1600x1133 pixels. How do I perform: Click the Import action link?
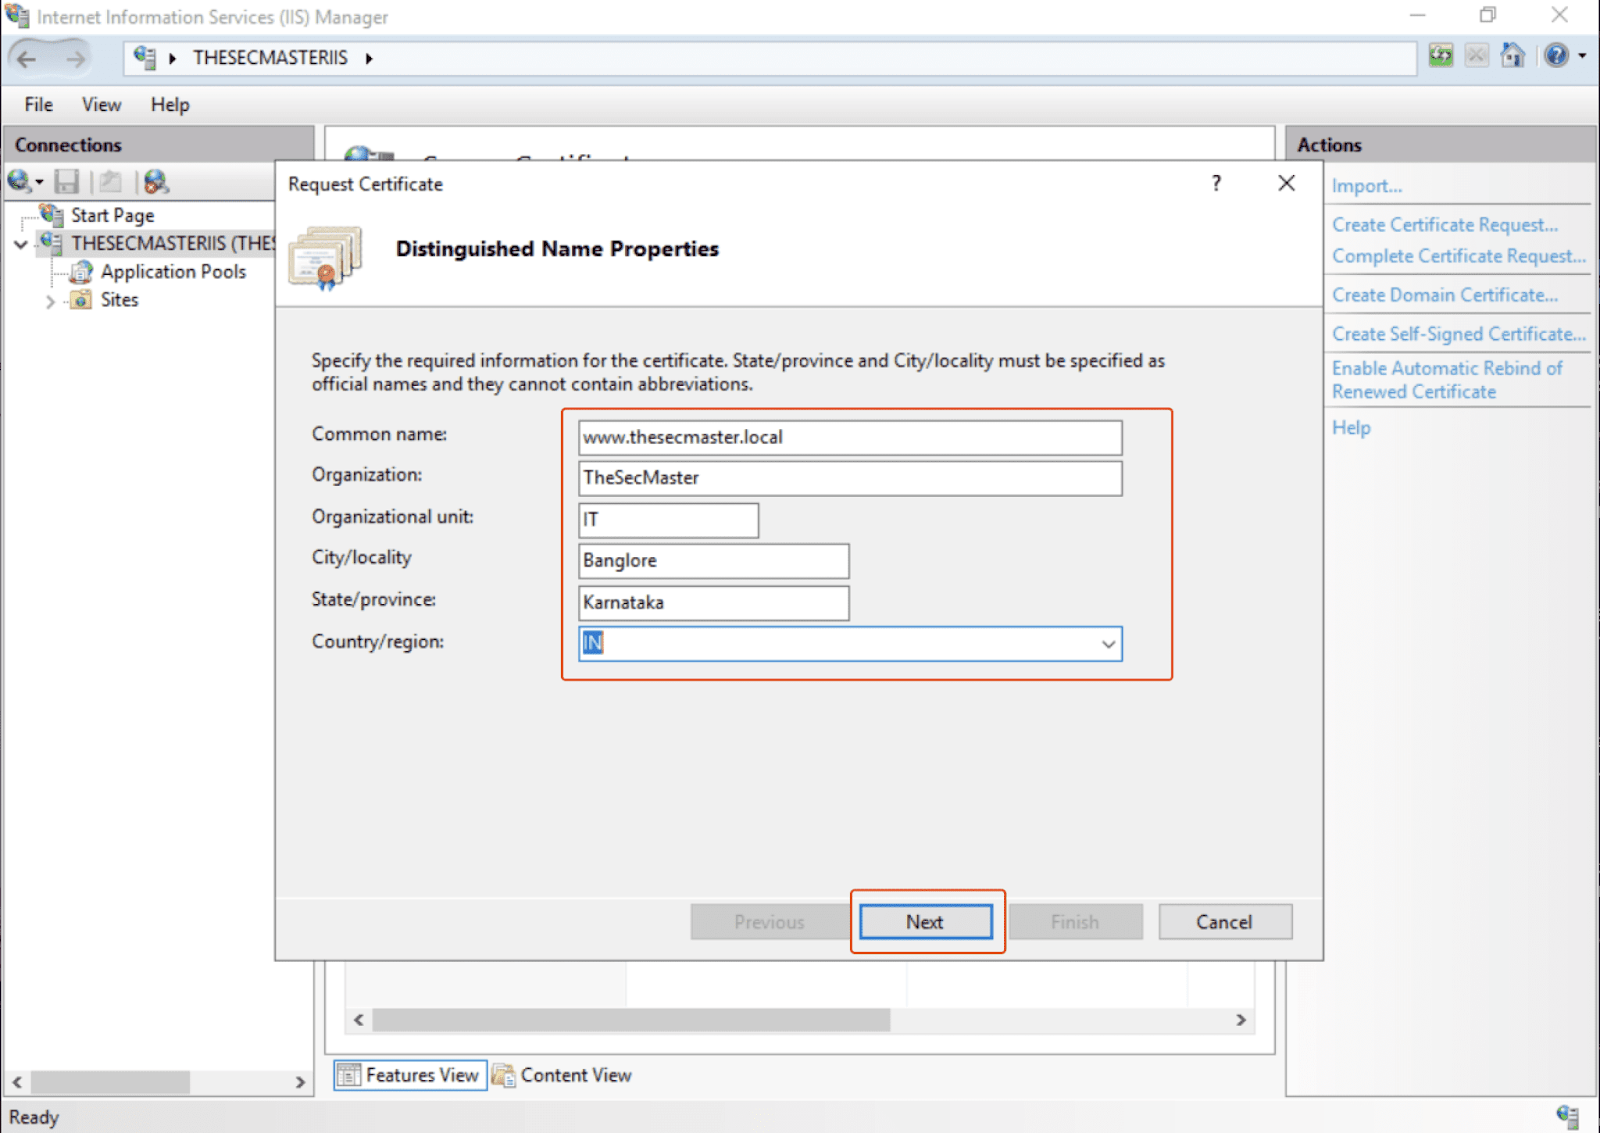1367,186
